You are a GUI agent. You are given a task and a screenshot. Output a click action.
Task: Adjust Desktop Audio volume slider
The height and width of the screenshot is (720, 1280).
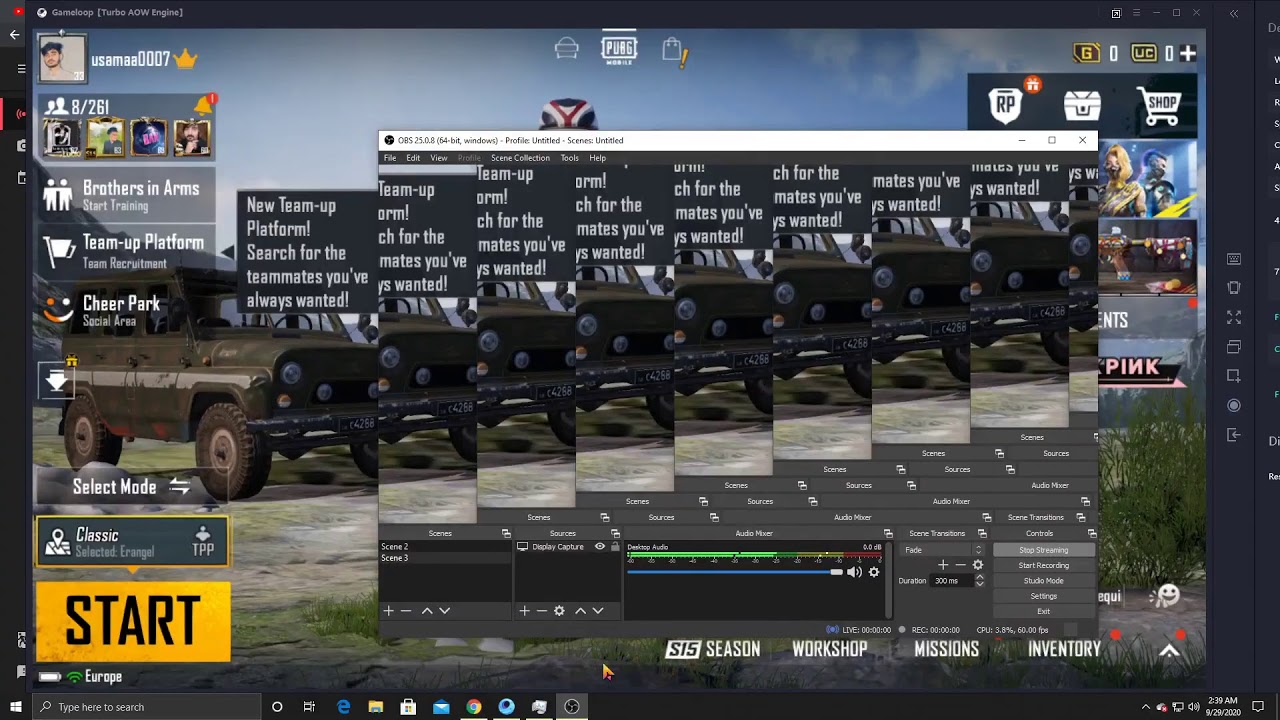click(735, 572)
